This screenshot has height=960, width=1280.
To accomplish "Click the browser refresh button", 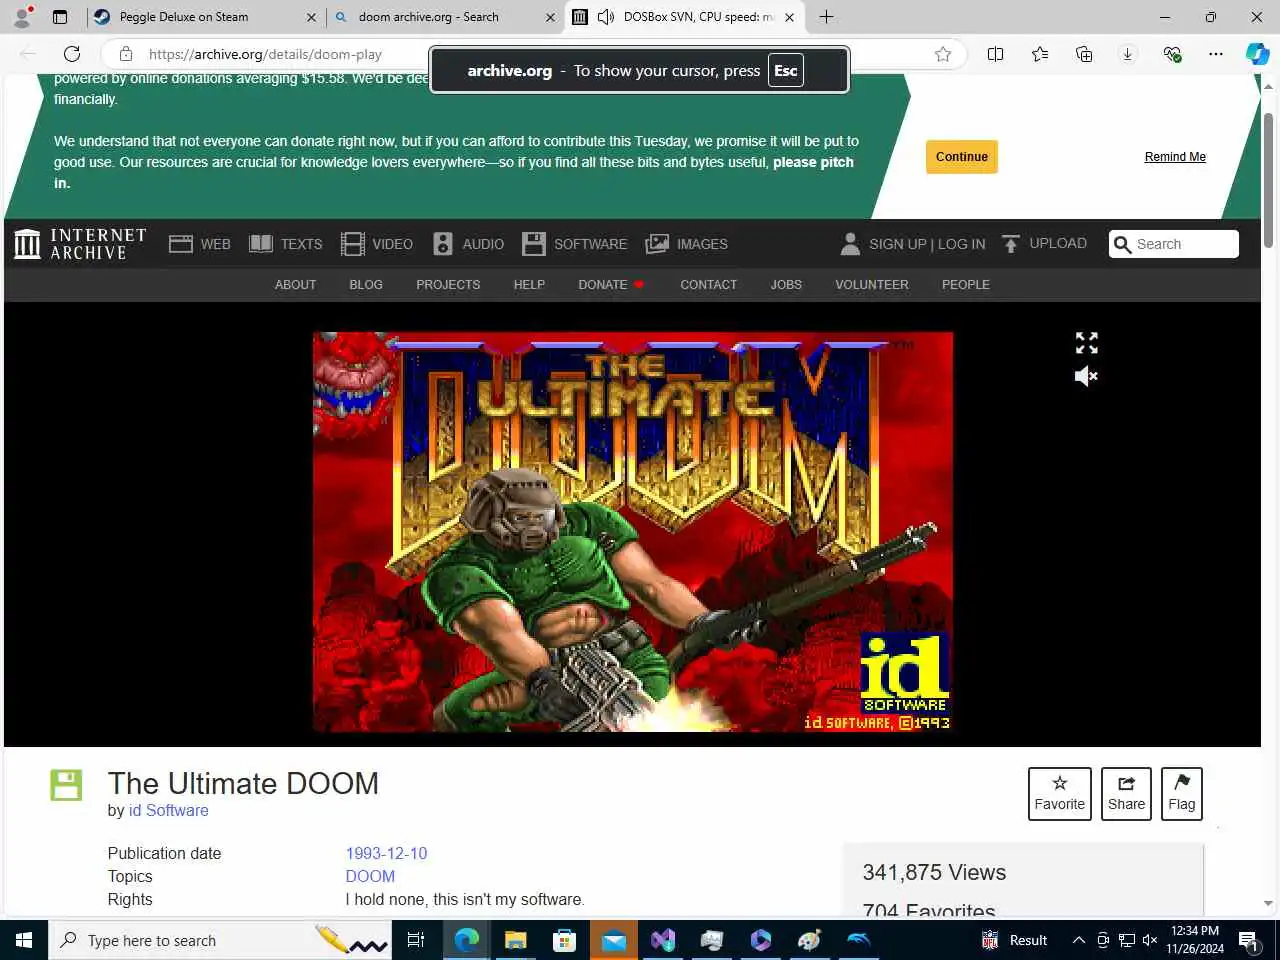I will pyautogui.click(x=72, y=54).
